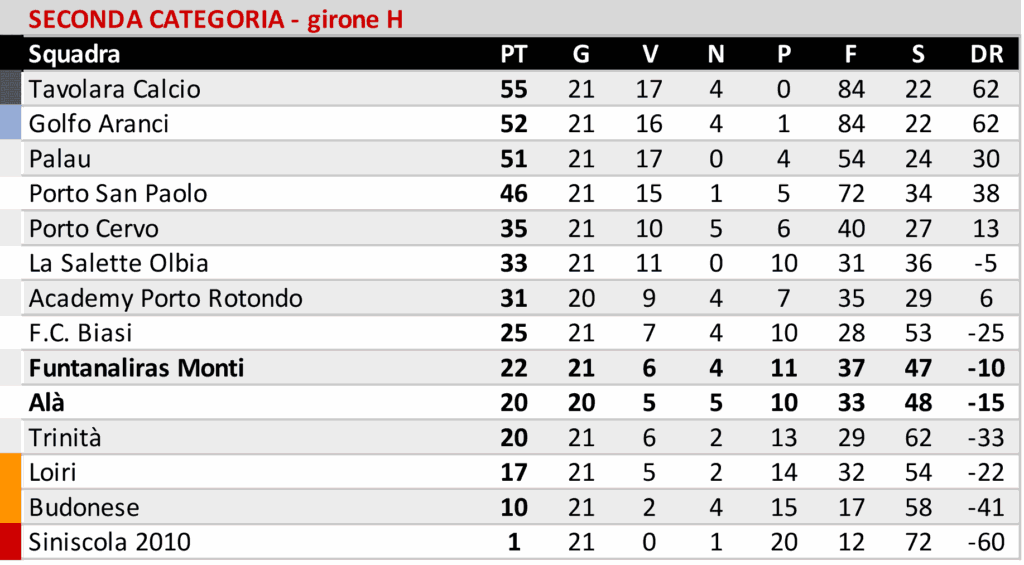This screenshot has width=1024, height=565.
Task: Click the Squadra column header
Action: (74, 54)
